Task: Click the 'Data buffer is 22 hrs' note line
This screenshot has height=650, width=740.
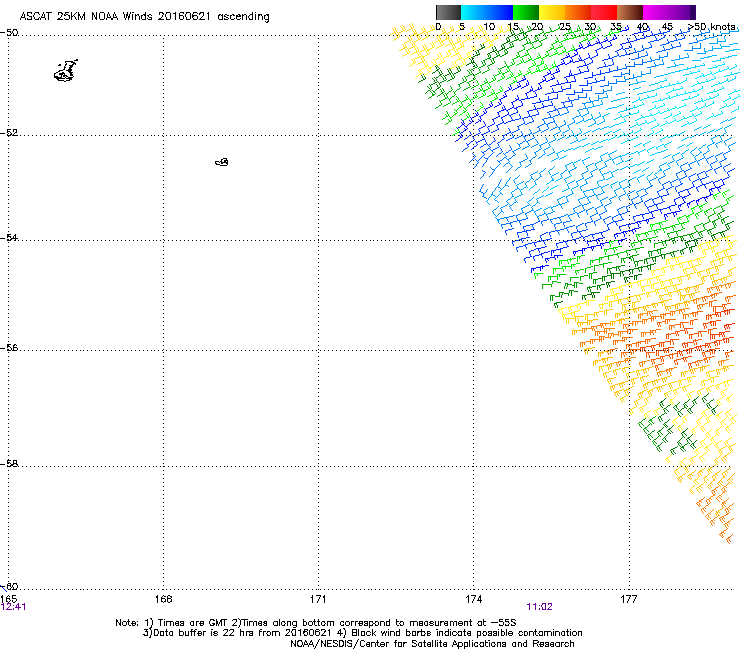Action: click(x=362, y=633)
